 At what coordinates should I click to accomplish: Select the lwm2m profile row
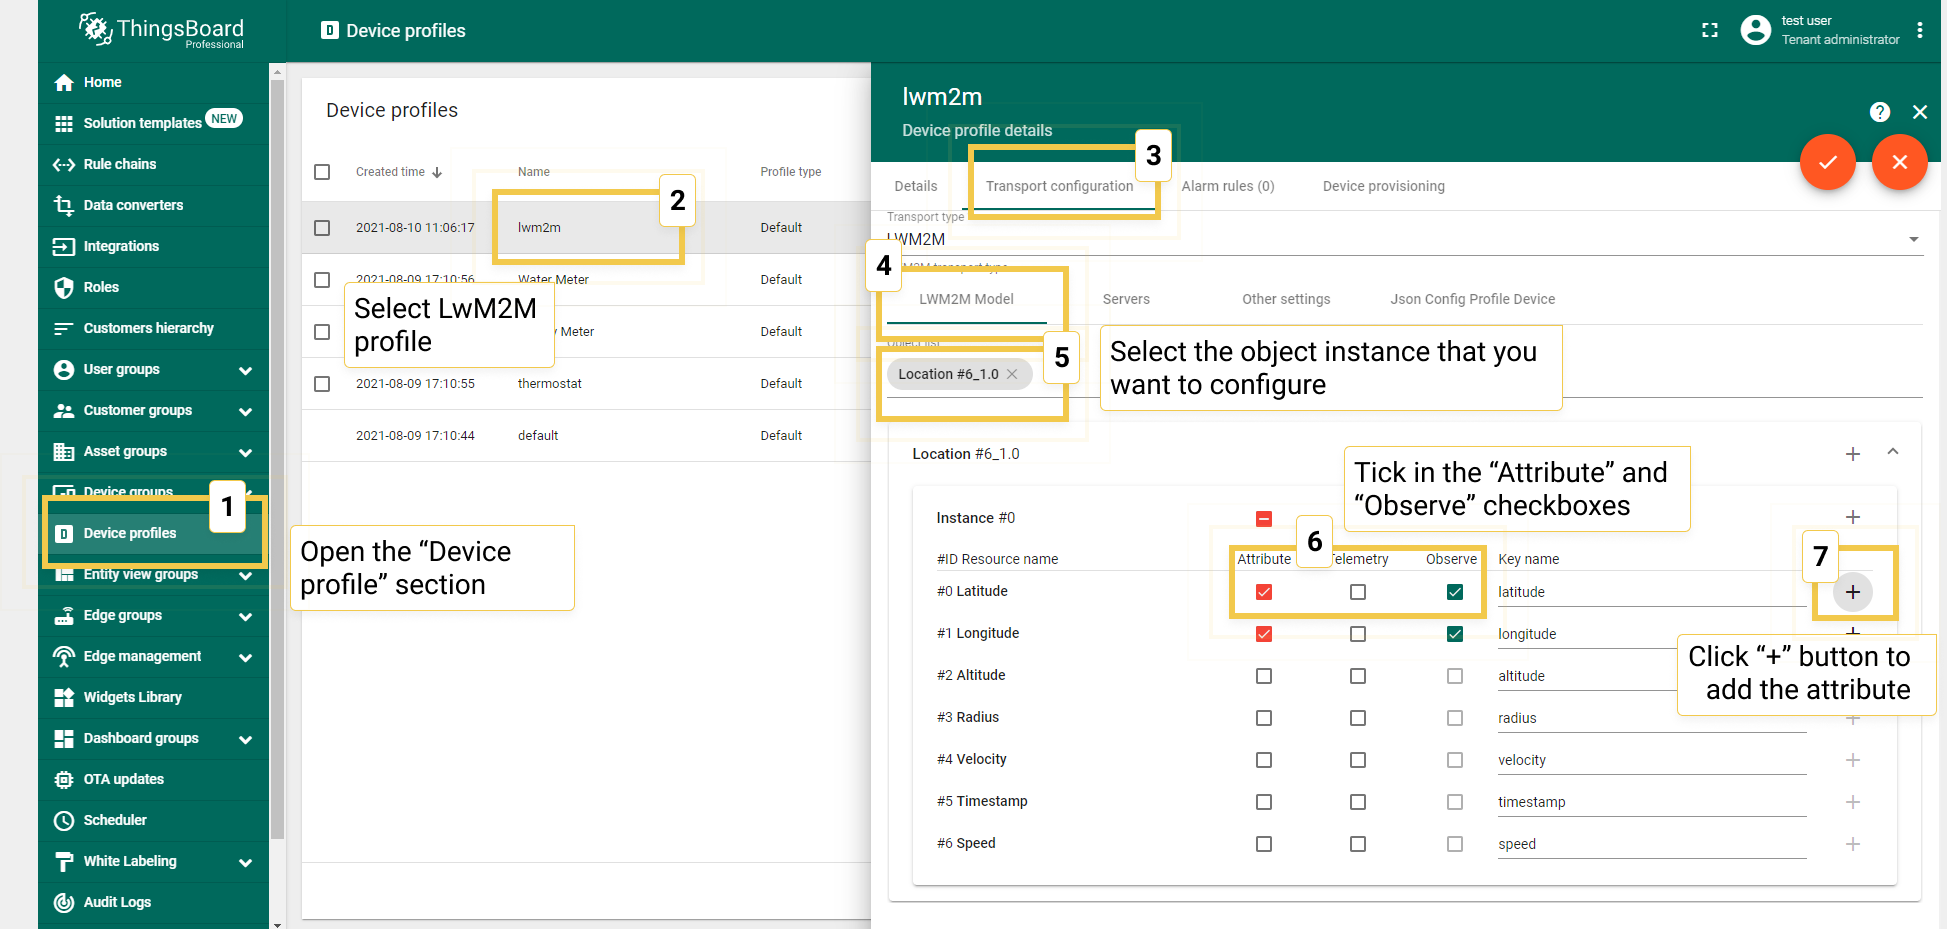click(539, 228)
